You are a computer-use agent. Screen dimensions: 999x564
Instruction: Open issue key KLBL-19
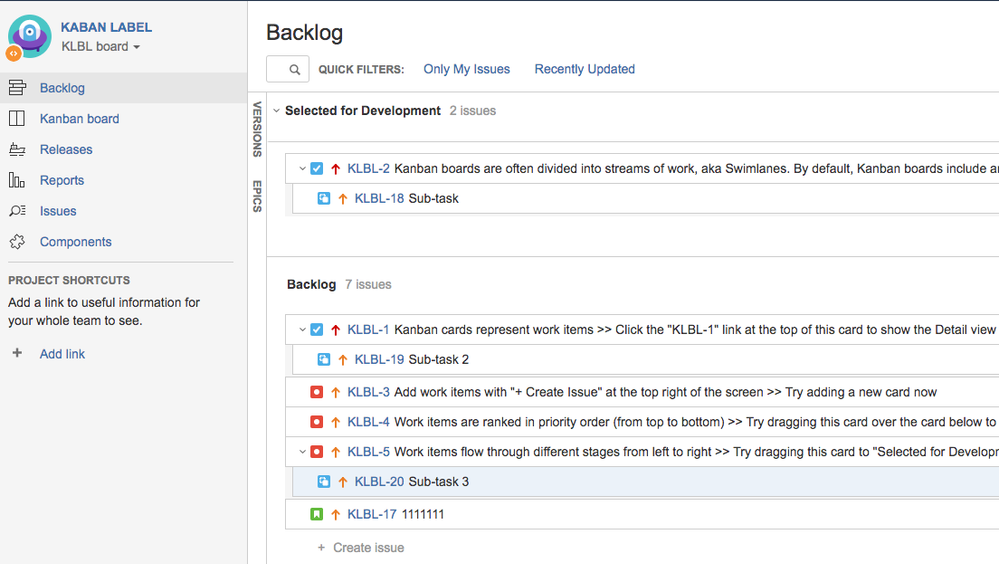379,359
